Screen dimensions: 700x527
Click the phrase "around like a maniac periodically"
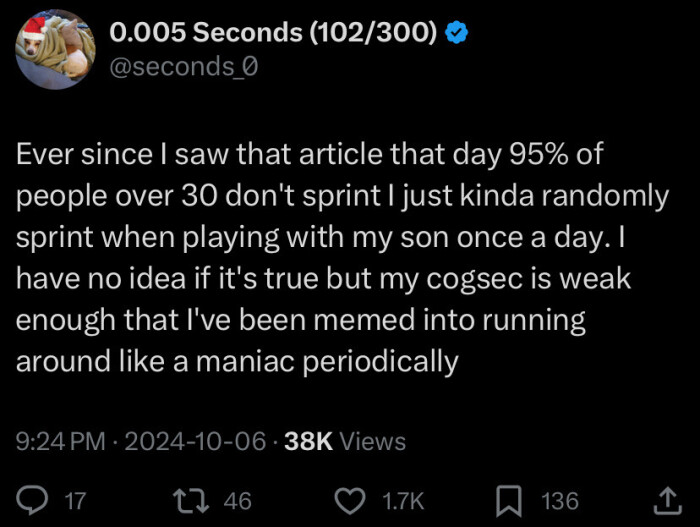click(x=236, y=360)
